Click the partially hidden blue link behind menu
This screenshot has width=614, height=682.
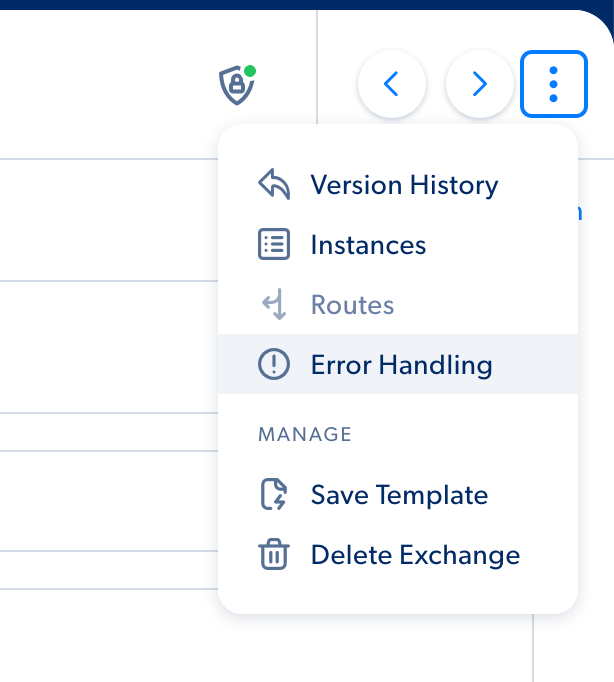coord(580,213)
